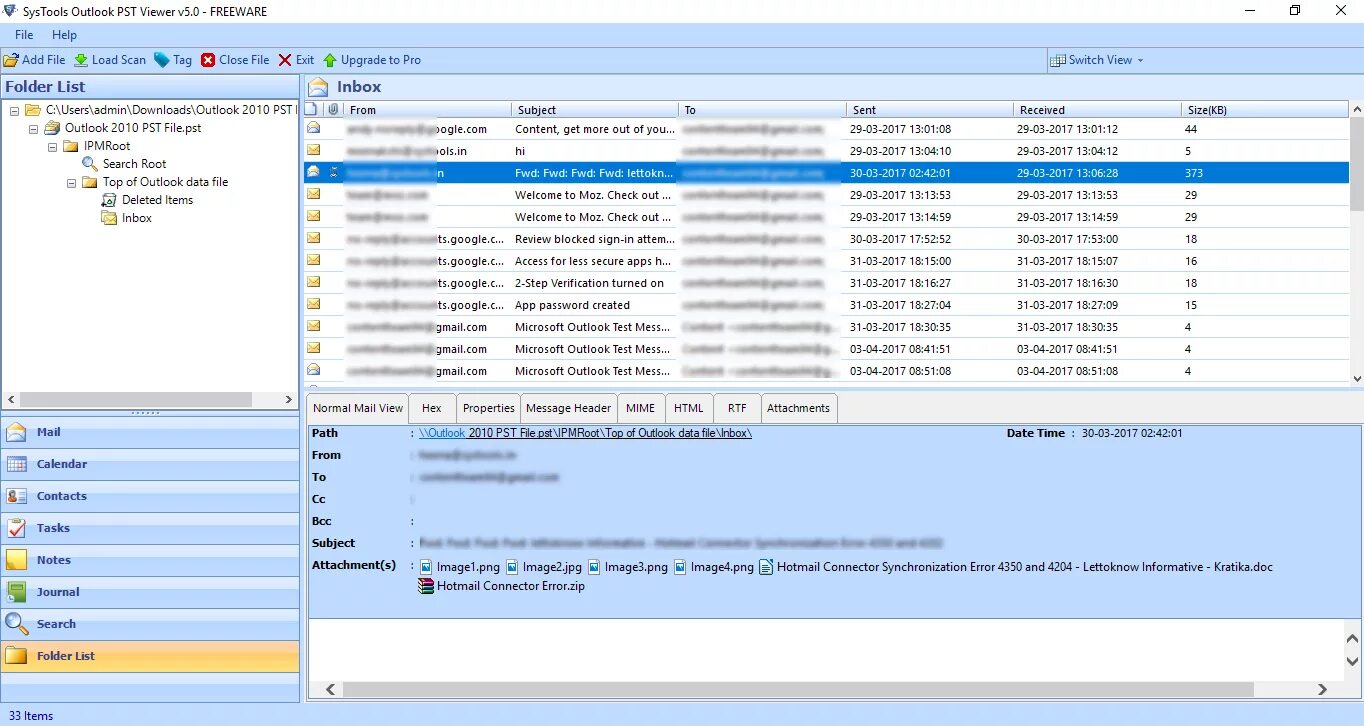Click the envelope icon of the selected Fwd email

pos(313,173)
